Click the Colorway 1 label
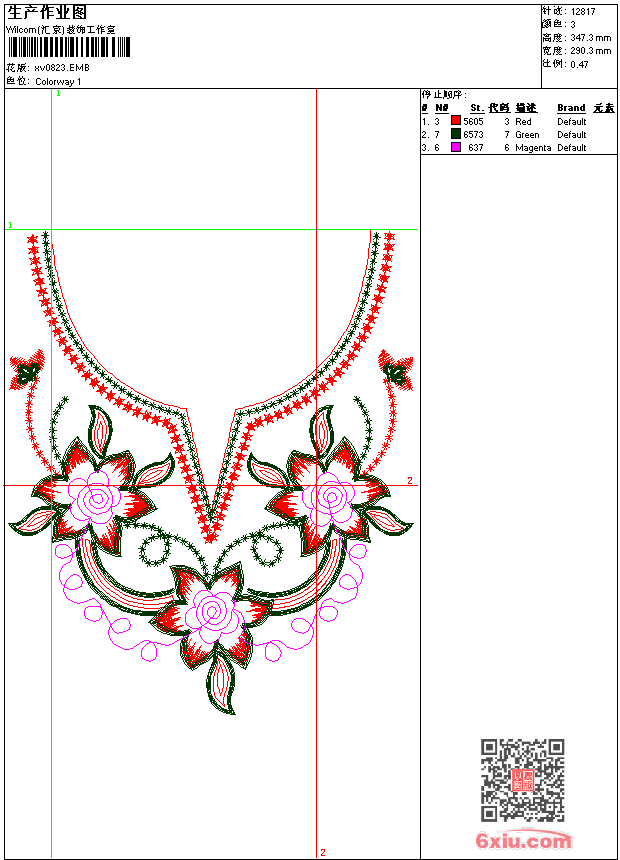Screen dimensions: 620x860 click(58, 81)
